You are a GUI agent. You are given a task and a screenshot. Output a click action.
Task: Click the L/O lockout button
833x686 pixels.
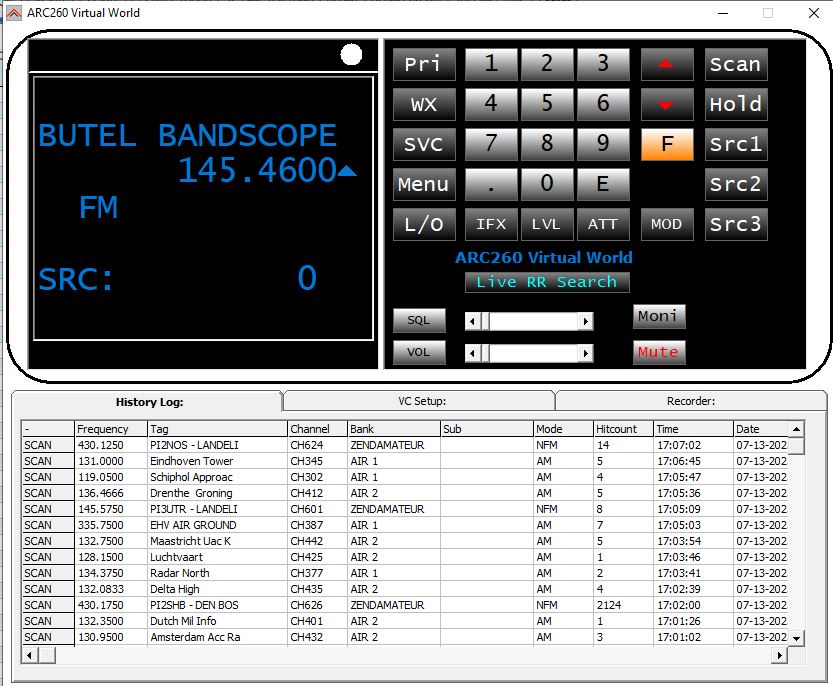pos(424,224)
